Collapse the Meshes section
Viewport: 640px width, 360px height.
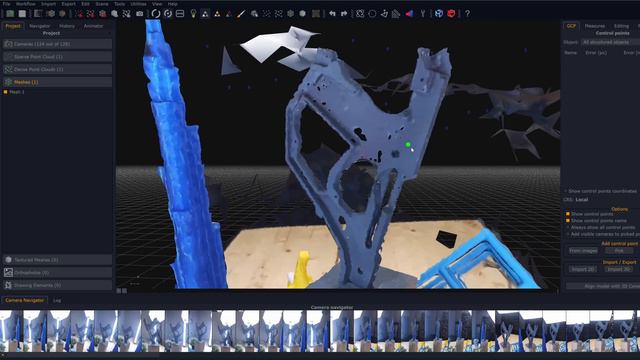pos(57,82)
